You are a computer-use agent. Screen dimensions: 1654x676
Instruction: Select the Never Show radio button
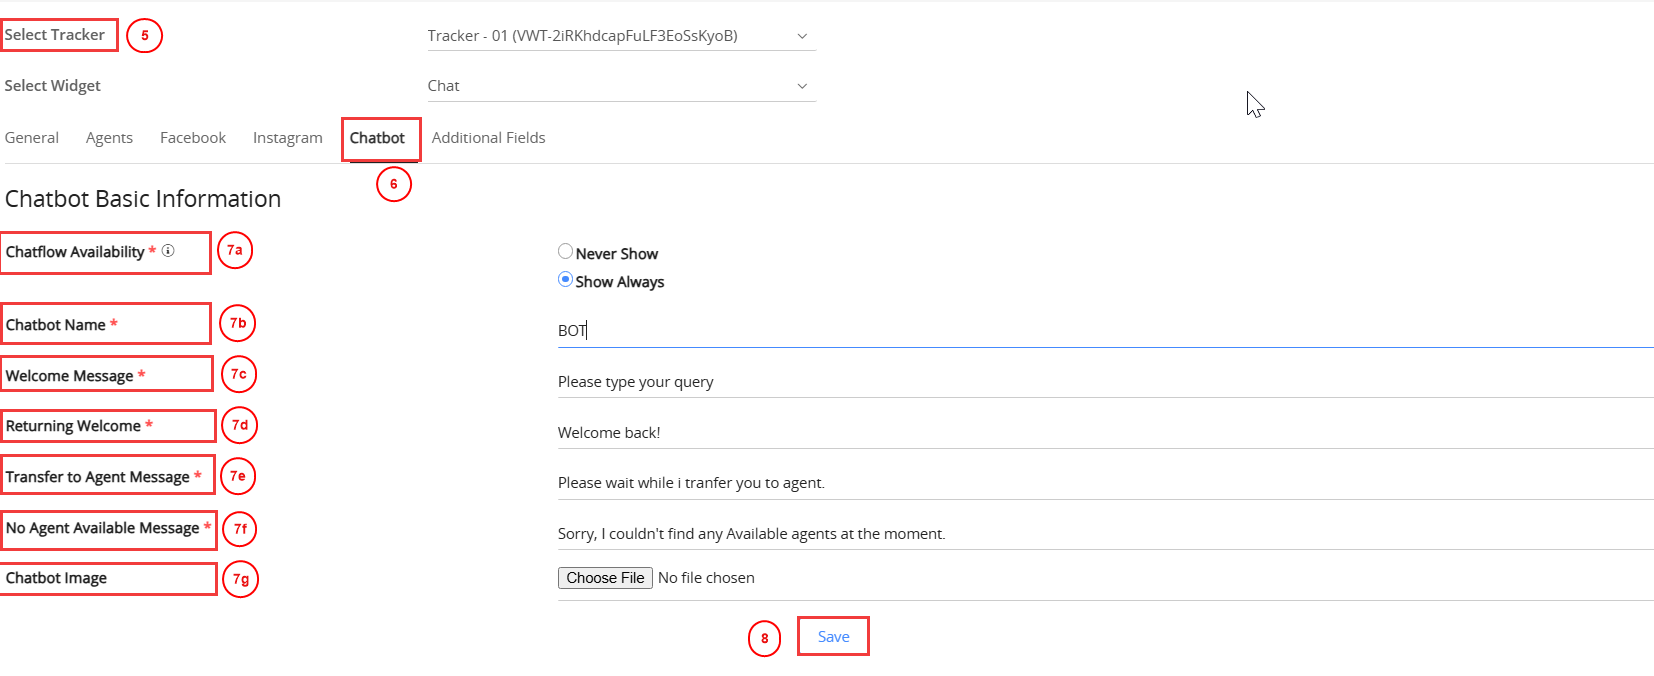click(x=565, y=252)
